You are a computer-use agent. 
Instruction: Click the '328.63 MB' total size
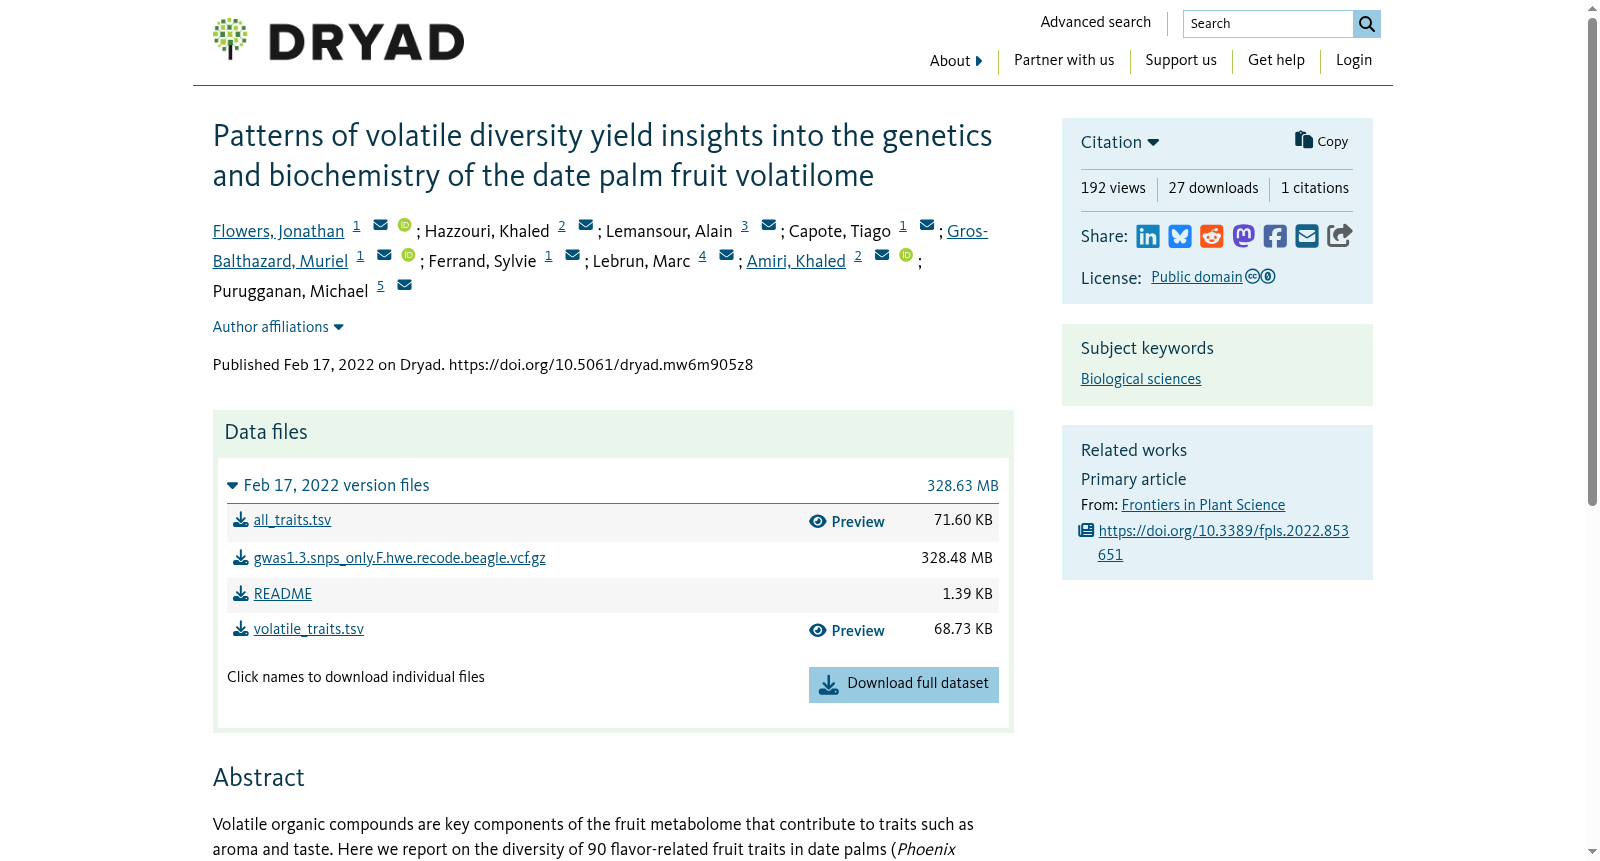click(963, 486)
